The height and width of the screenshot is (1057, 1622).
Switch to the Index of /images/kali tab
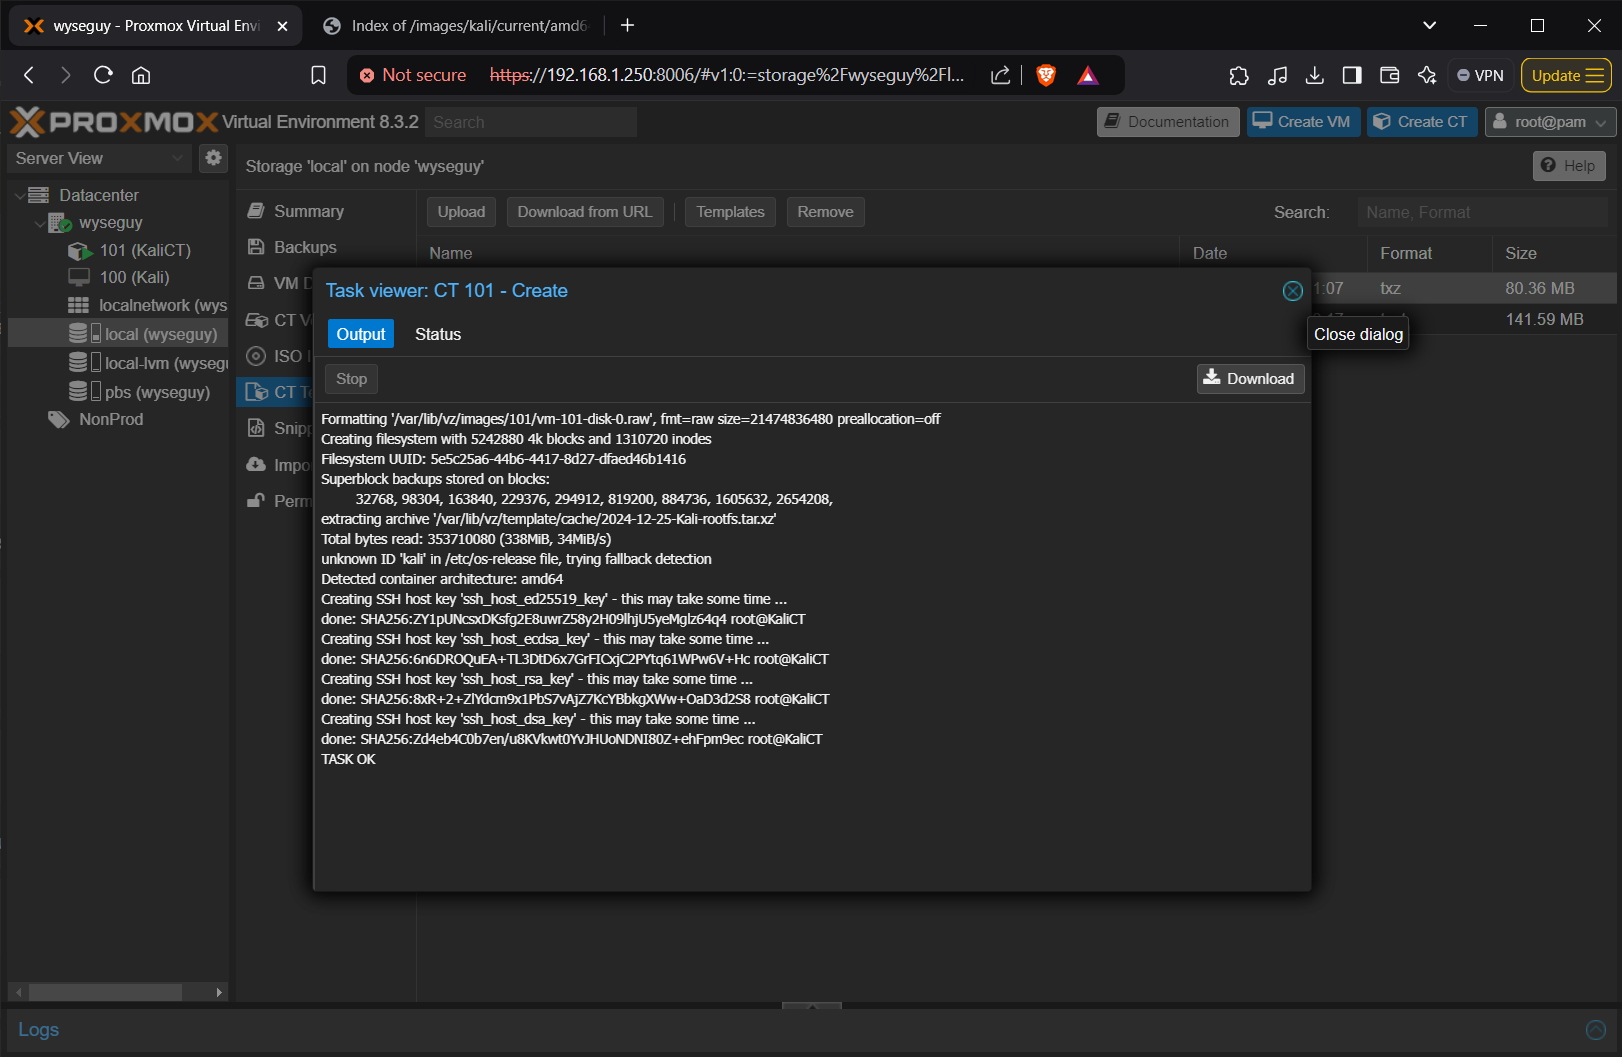tap(455, 26)
